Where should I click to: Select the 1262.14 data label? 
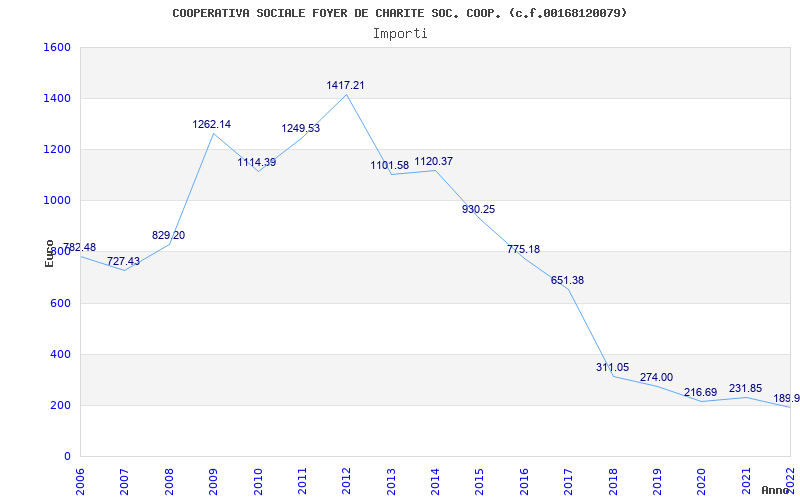tap(211, 124)
